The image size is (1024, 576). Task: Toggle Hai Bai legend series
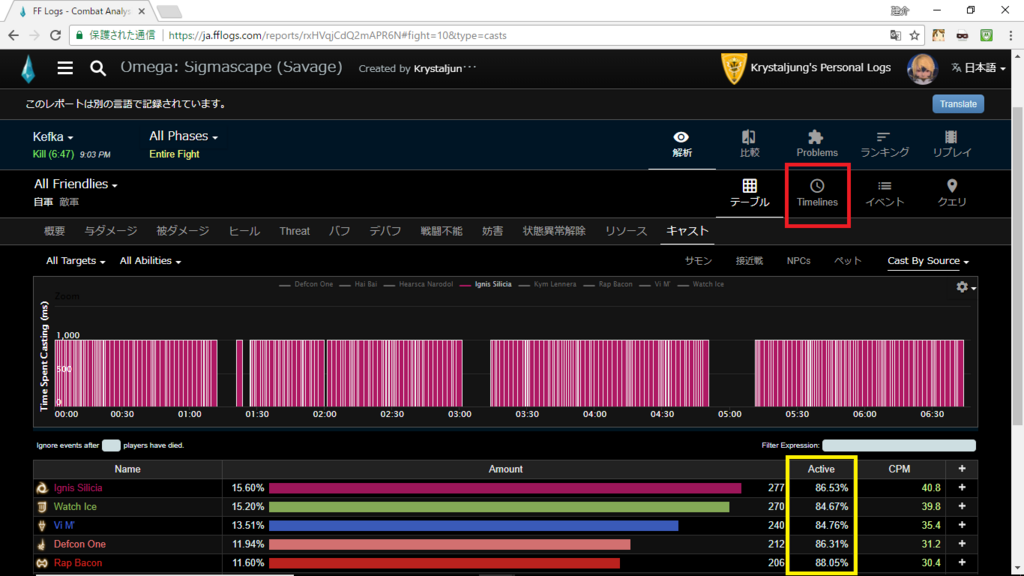[x=358, y=284]
